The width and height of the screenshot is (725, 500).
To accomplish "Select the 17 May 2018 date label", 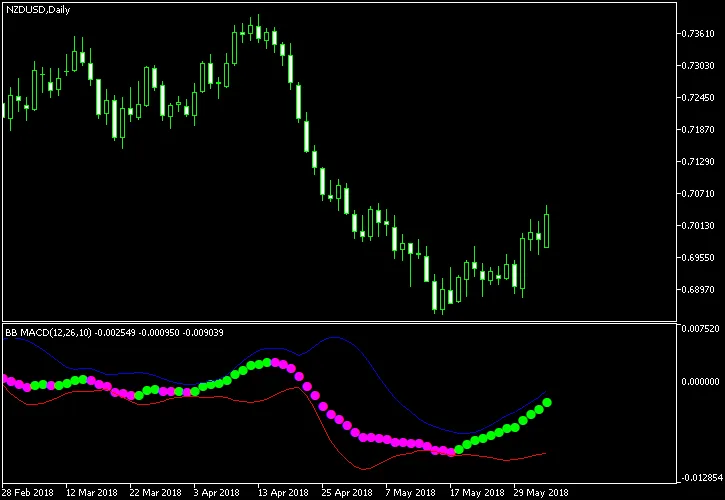I will 477,492.
